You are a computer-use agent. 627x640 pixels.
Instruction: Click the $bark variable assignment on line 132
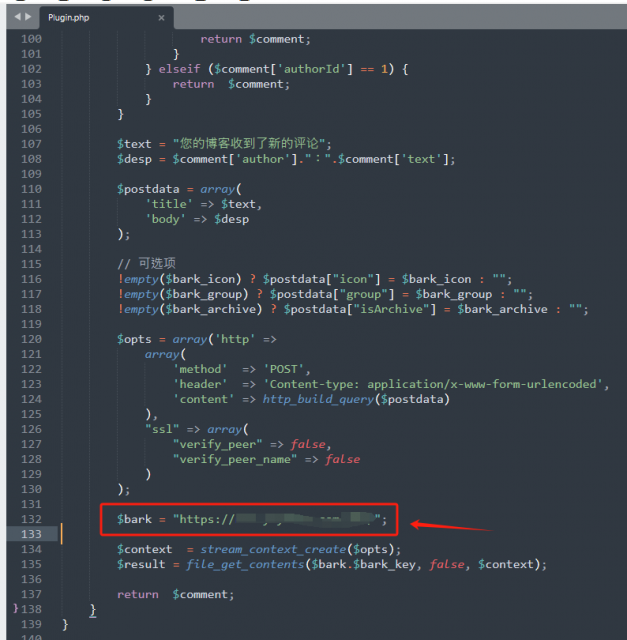251,519
